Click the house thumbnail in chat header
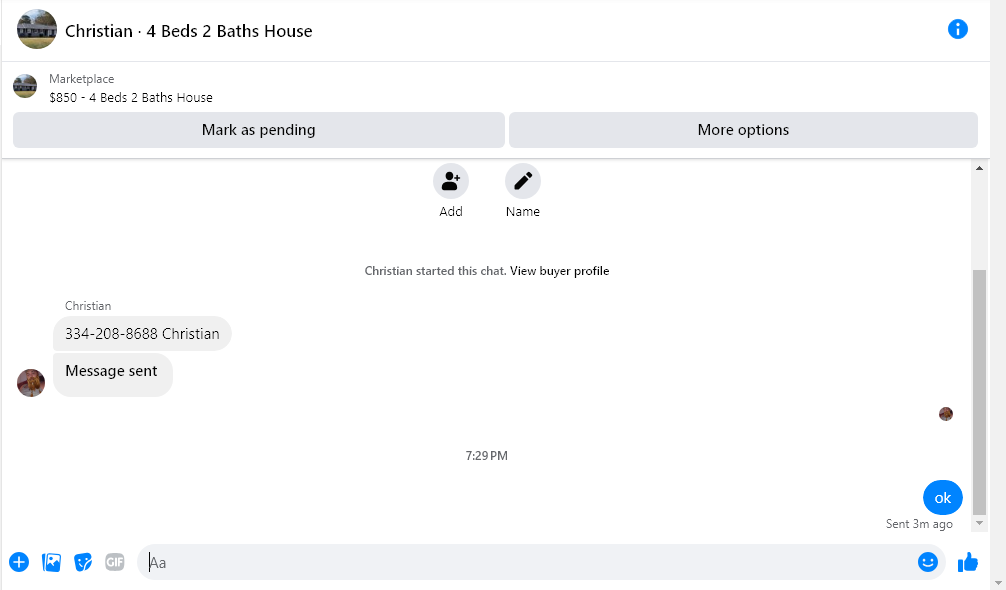 (37, 30)
